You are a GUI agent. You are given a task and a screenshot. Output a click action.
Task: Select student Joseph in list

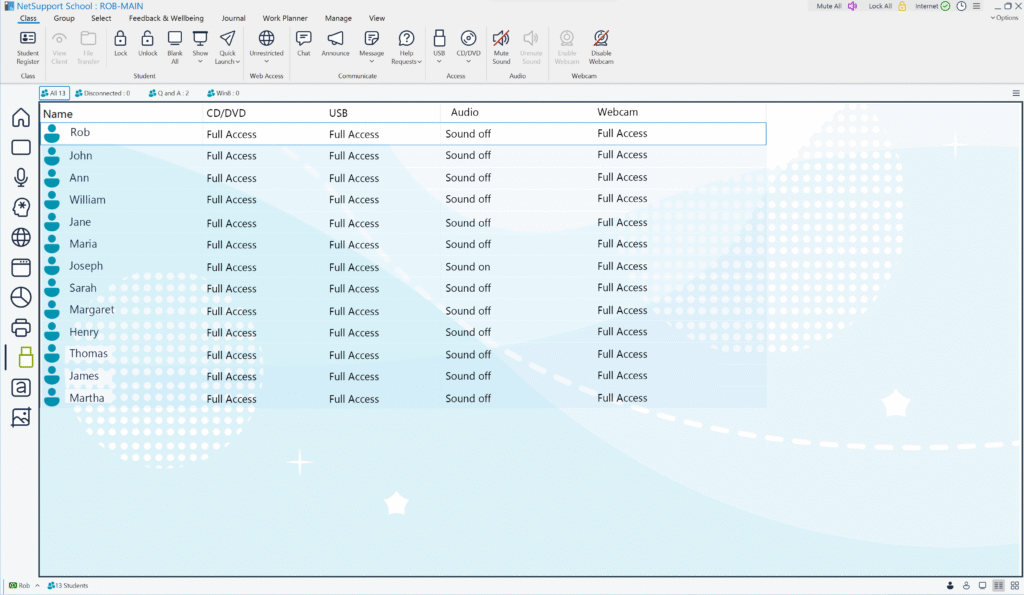tap(86, 266)
